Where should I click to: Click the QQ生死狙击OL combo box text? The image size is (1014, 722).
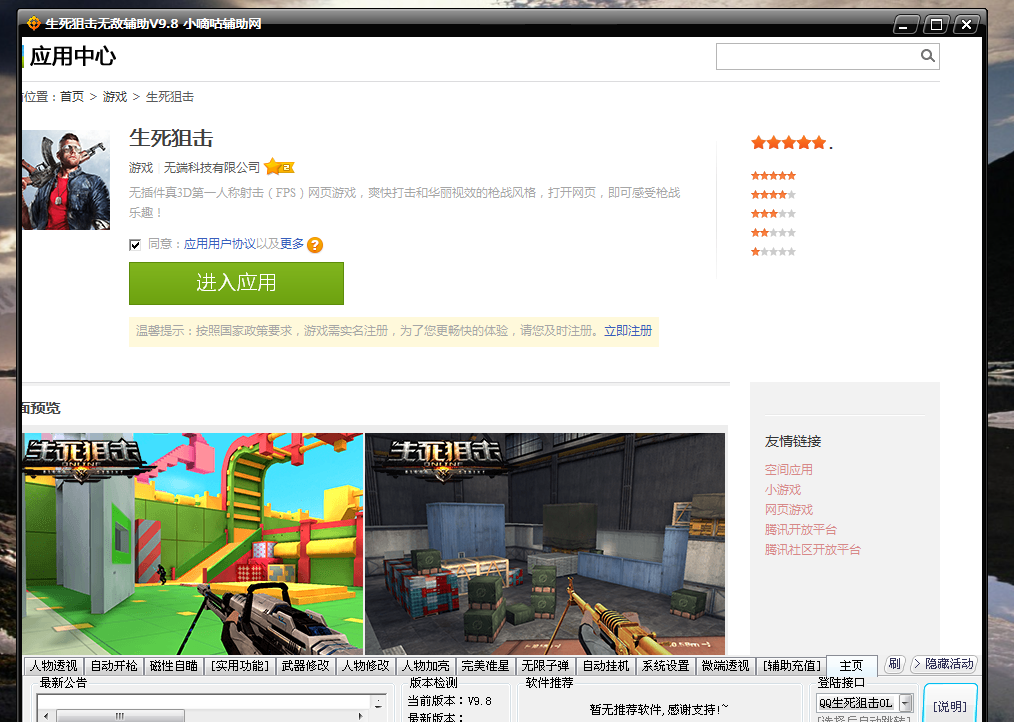click(x=856, y=703)
